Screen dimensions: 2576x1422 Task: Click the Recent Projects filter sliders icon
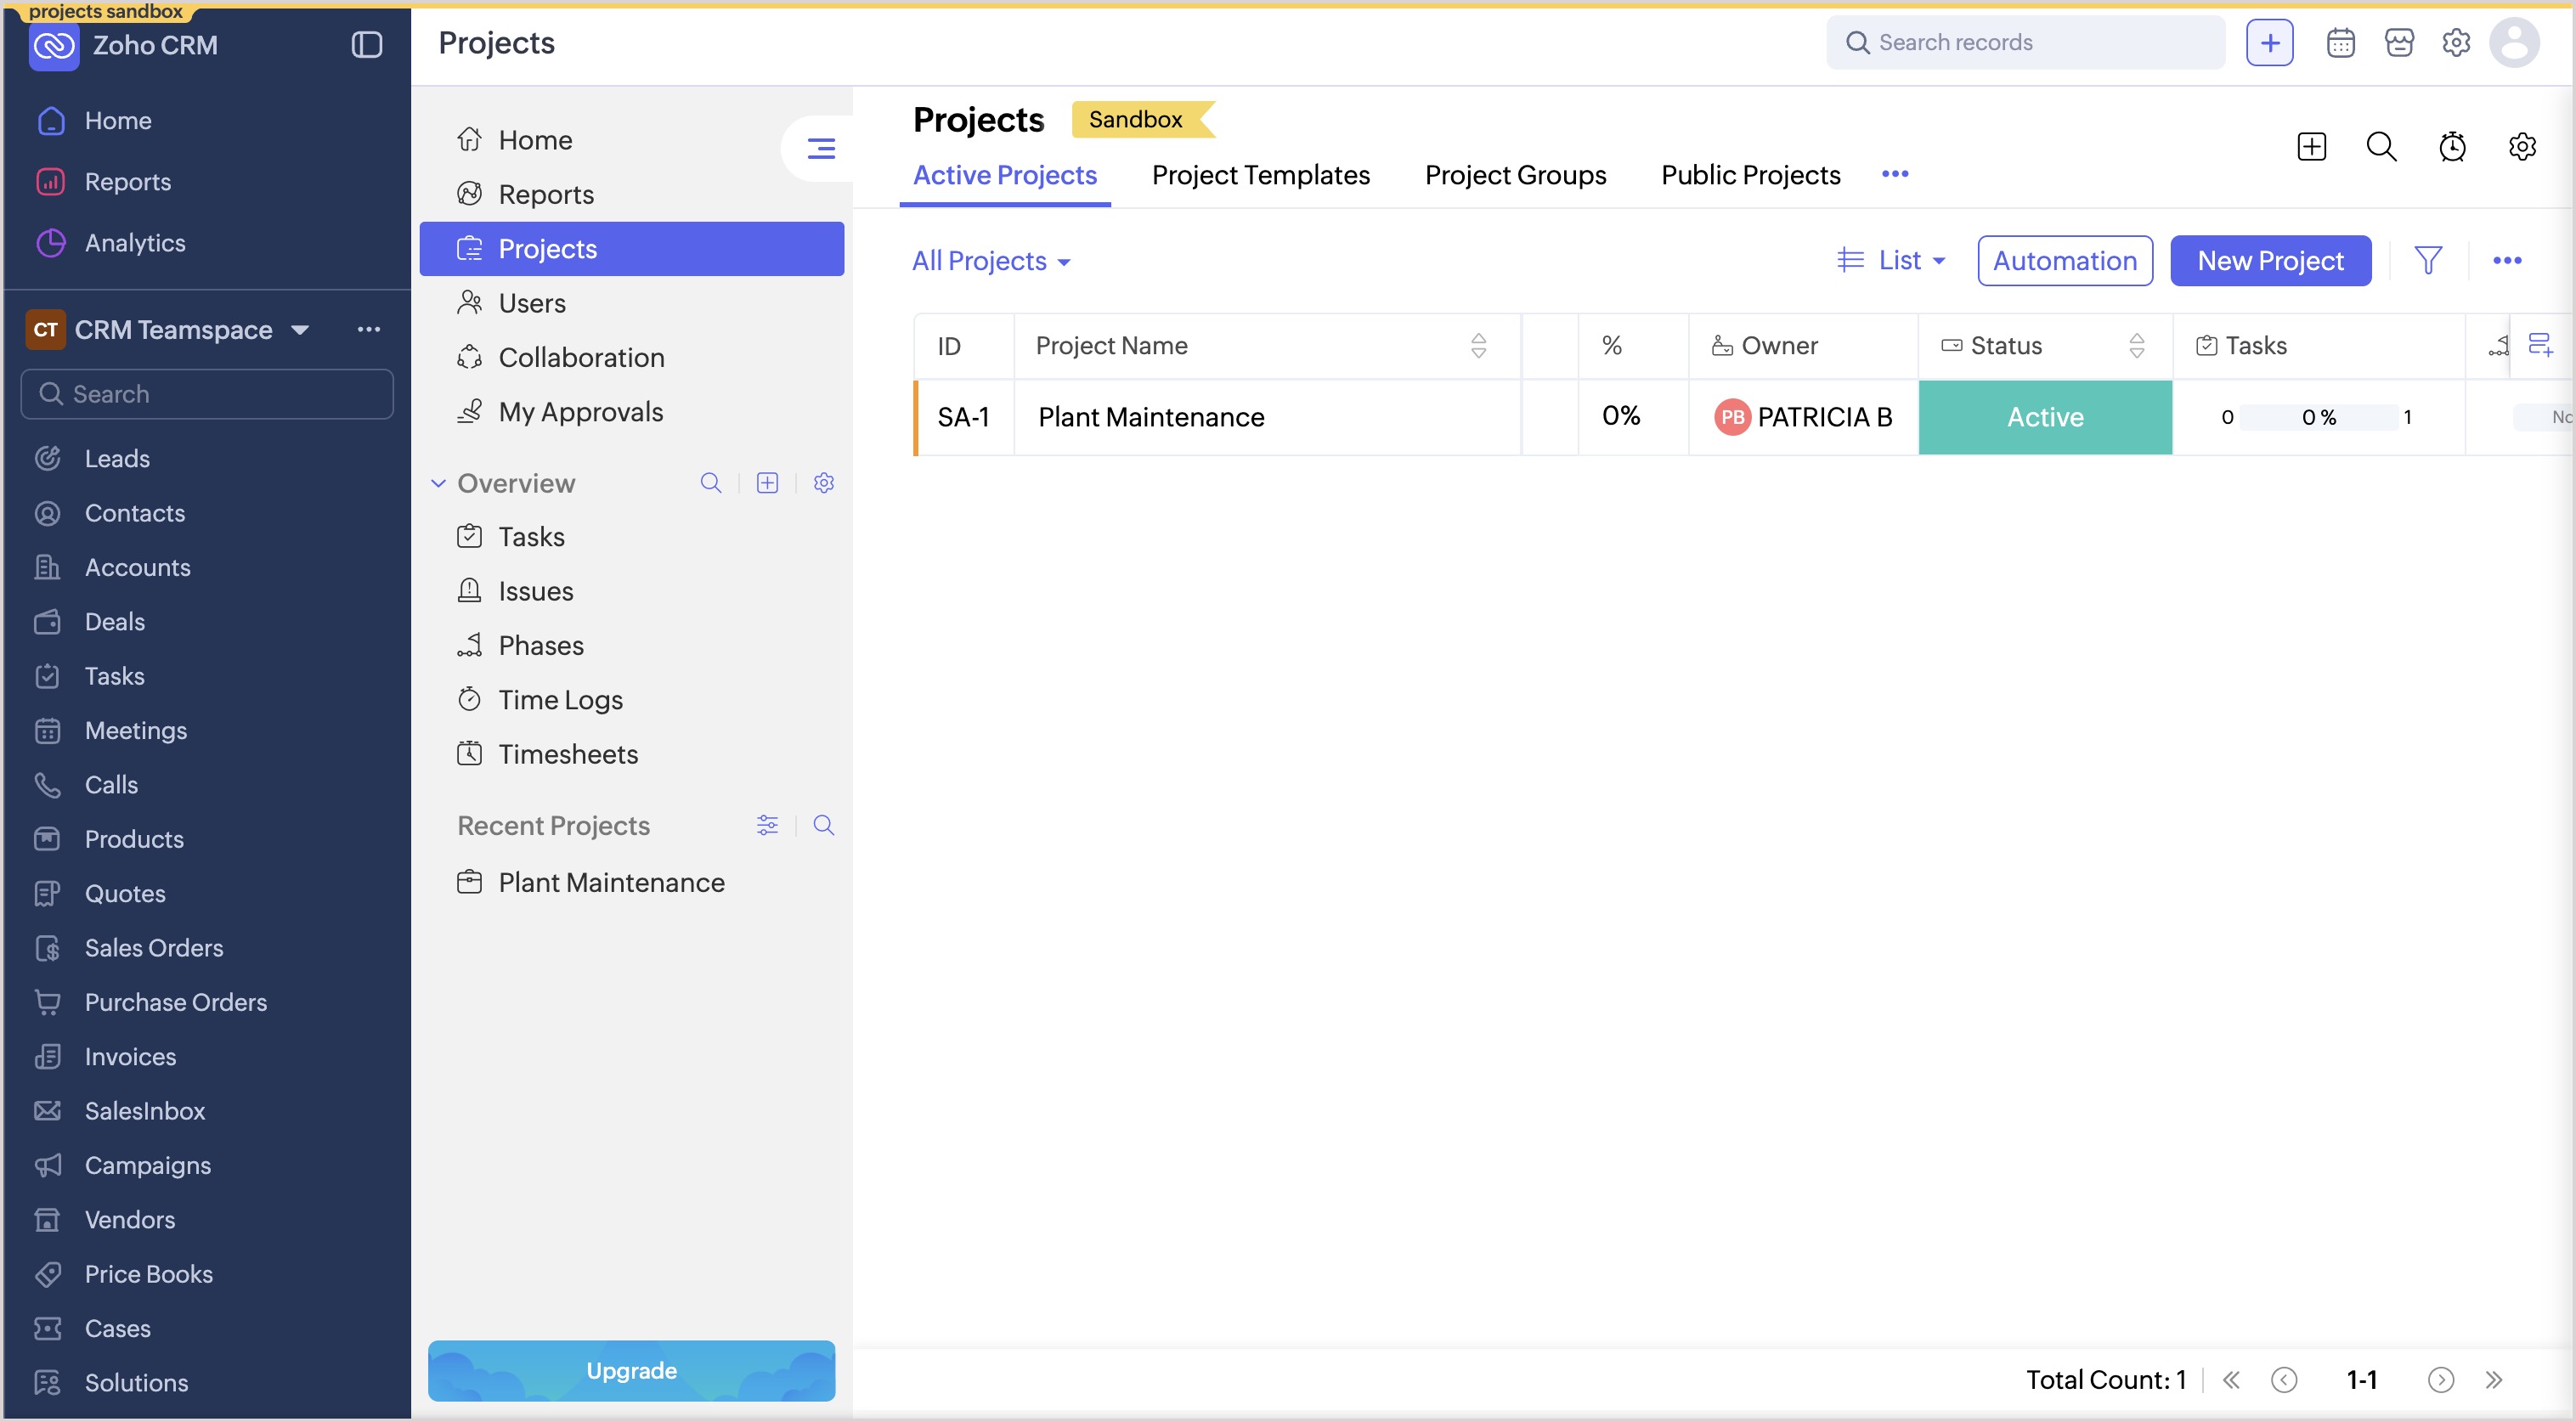click(x=767, y=825)
